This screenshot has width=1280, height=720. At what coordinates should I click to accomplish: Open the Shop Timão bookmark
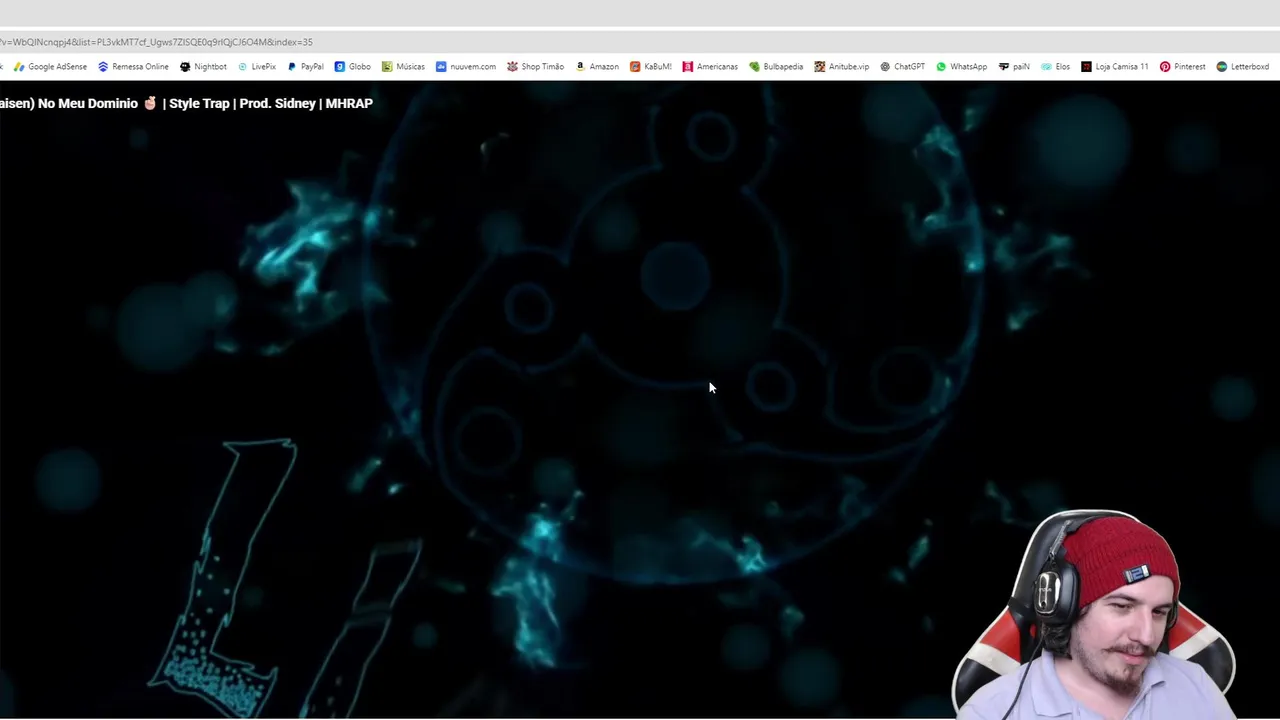(x=535, y=67)
